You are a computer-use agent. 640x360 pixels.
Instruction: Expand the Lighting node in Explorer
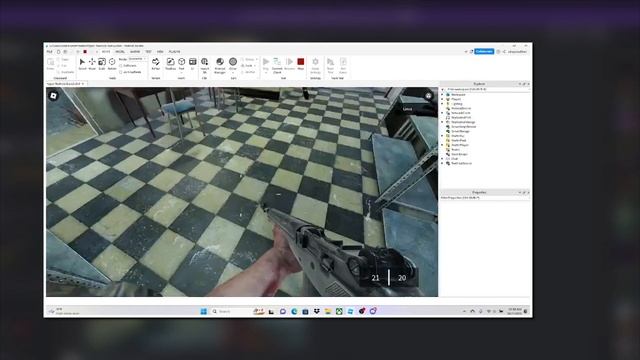pyautogui.click(x=442, y=104)
